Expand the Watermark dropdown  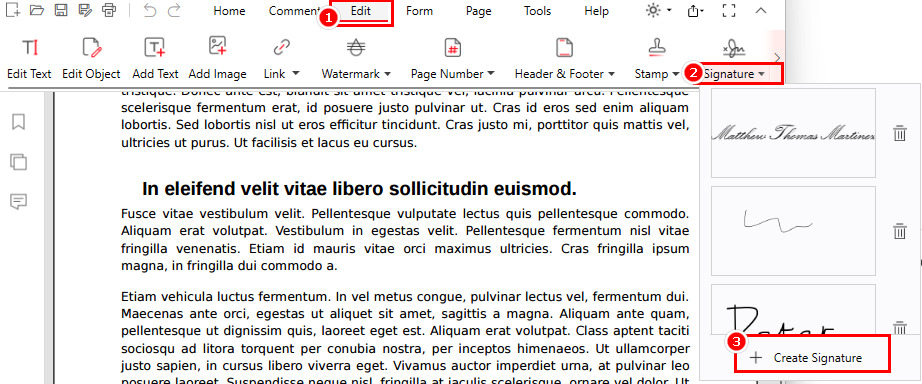click(356, 58)
